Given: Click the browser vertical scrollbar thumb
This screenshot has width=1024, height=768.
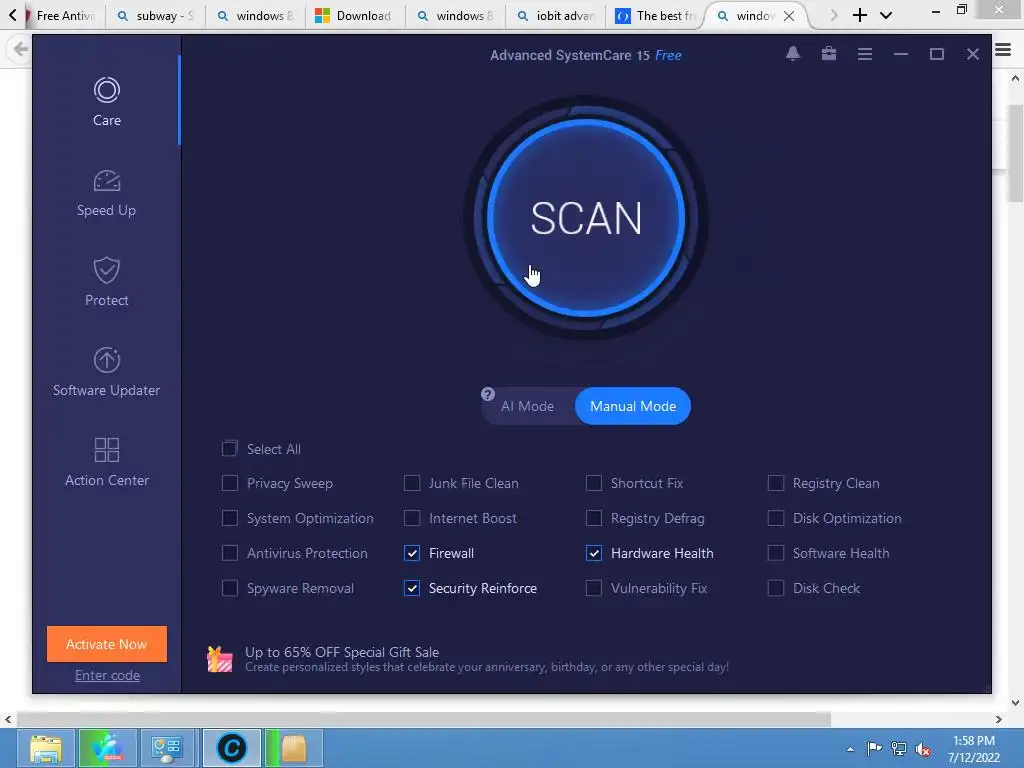Looking at the screenshot, I should pos(1015,153).
